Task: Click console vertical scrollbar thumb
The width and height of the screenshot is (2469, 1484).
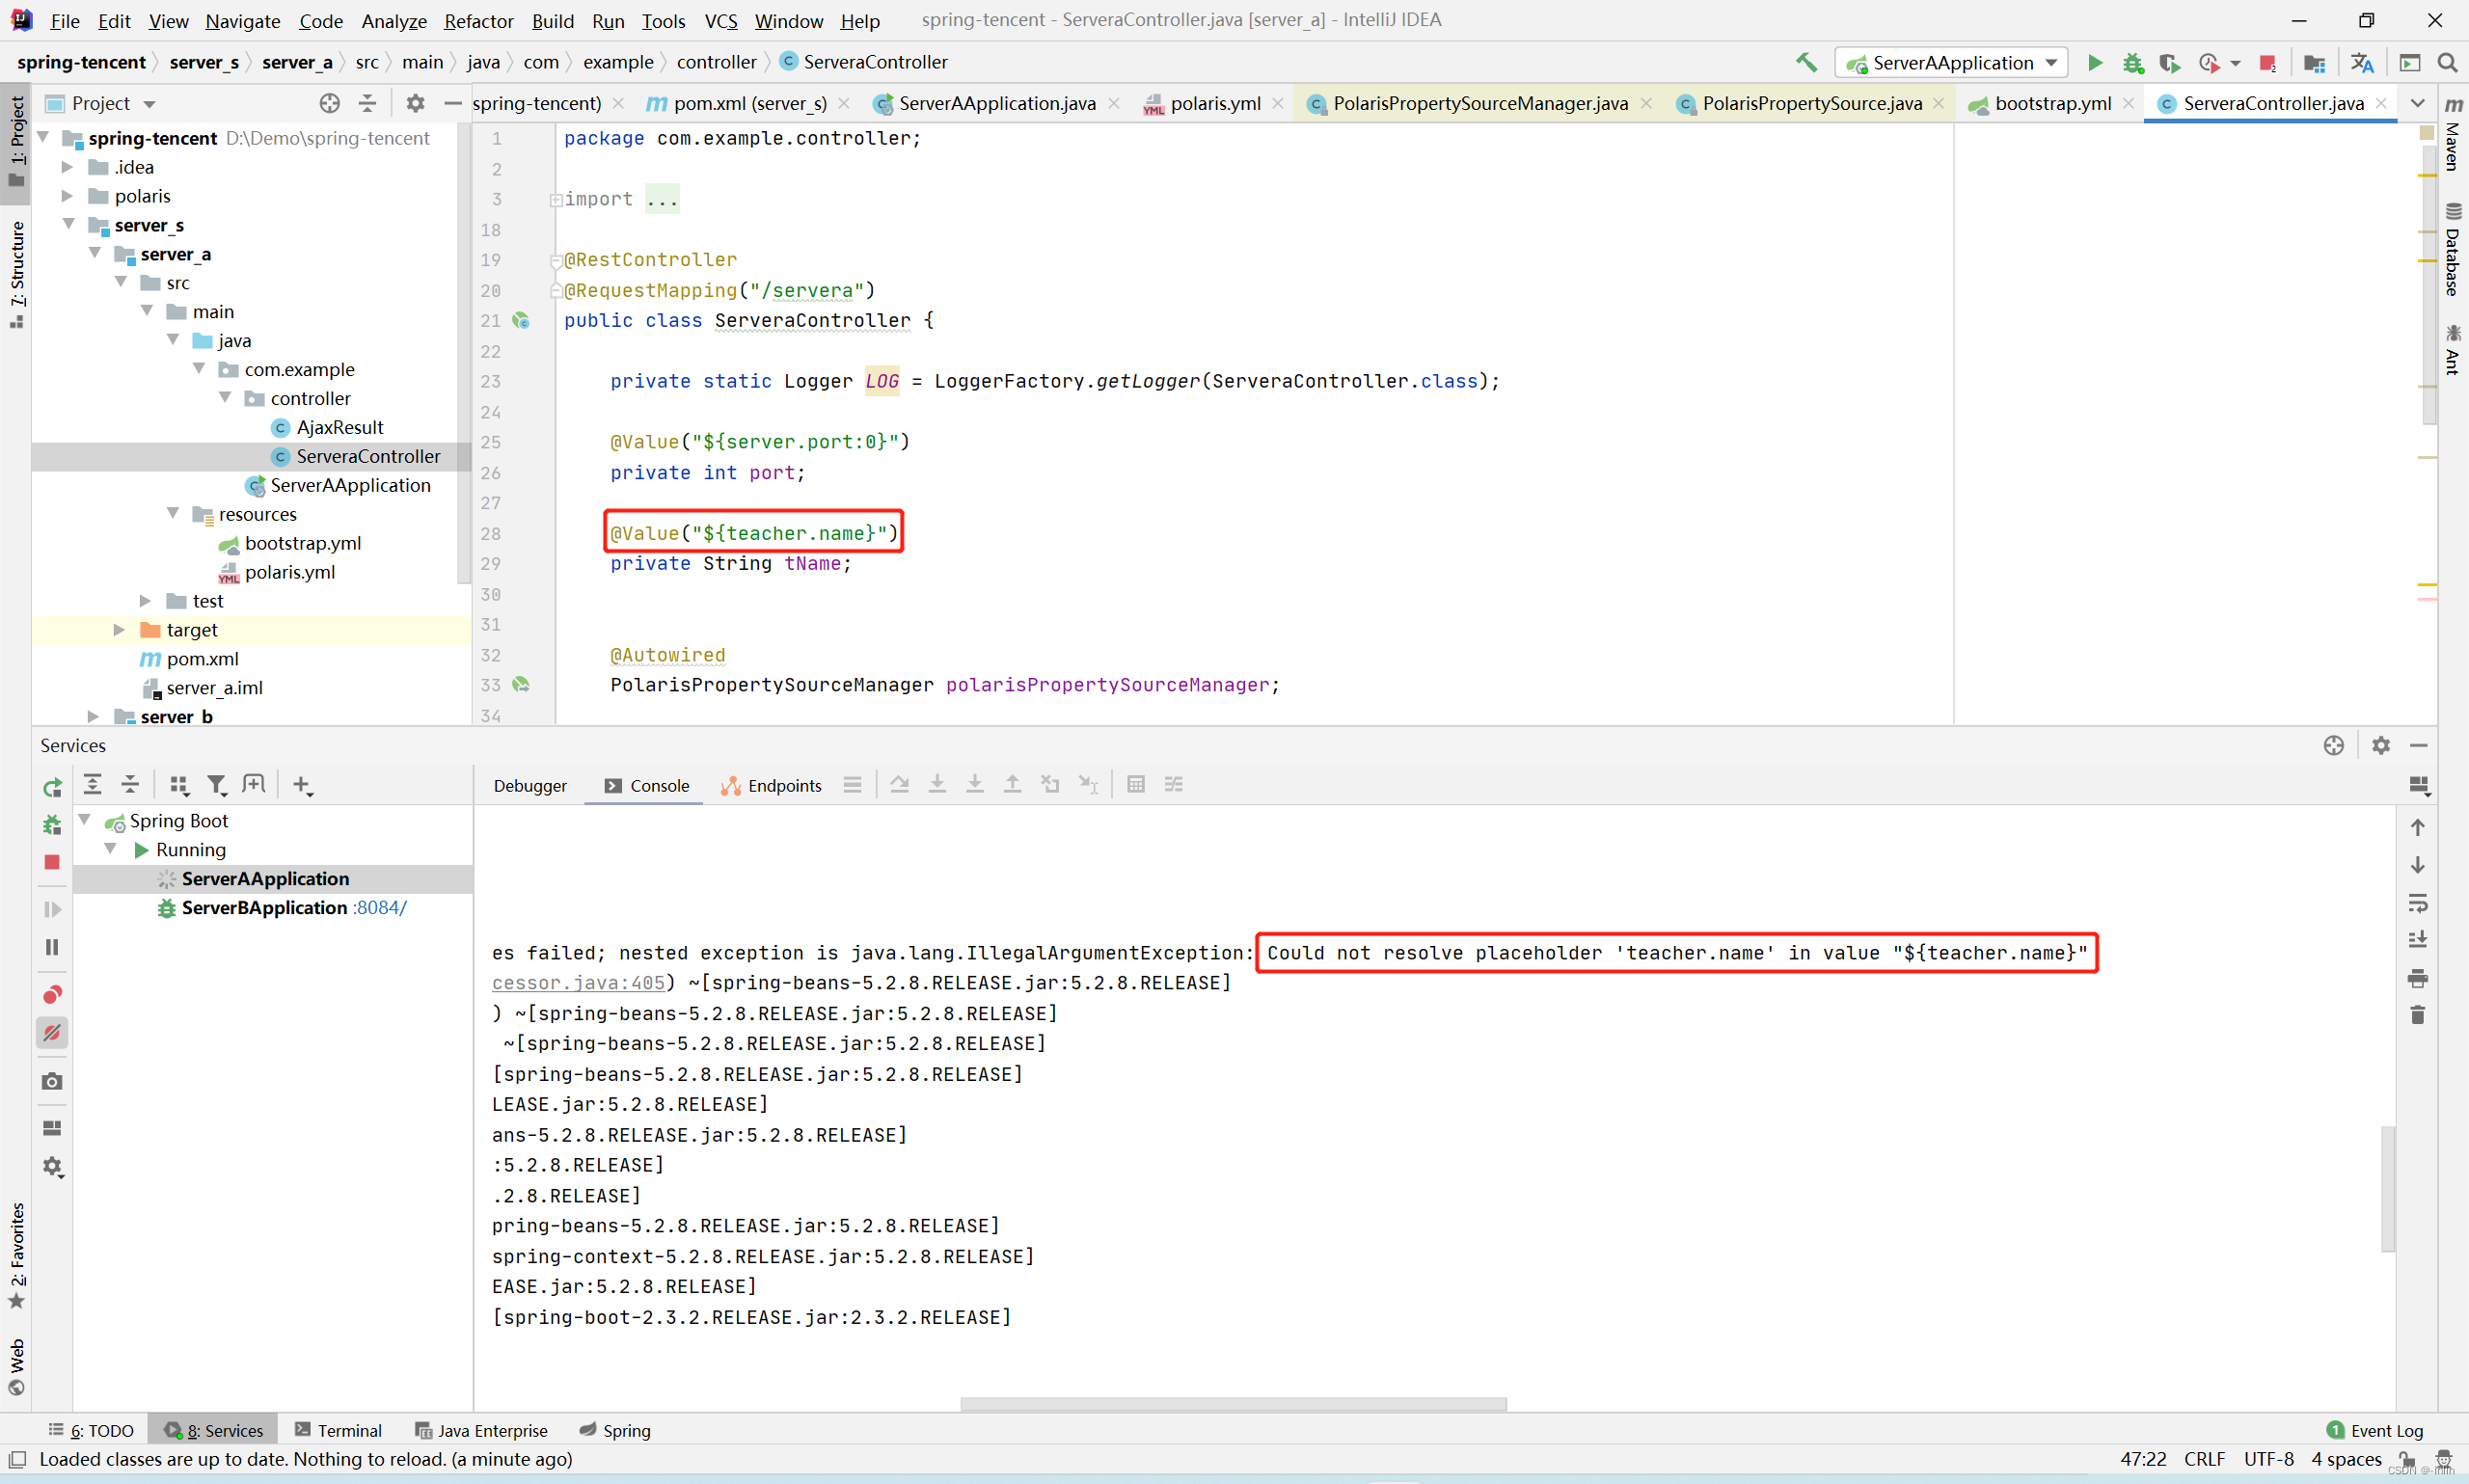Action: click(x=2388, y=1188)
